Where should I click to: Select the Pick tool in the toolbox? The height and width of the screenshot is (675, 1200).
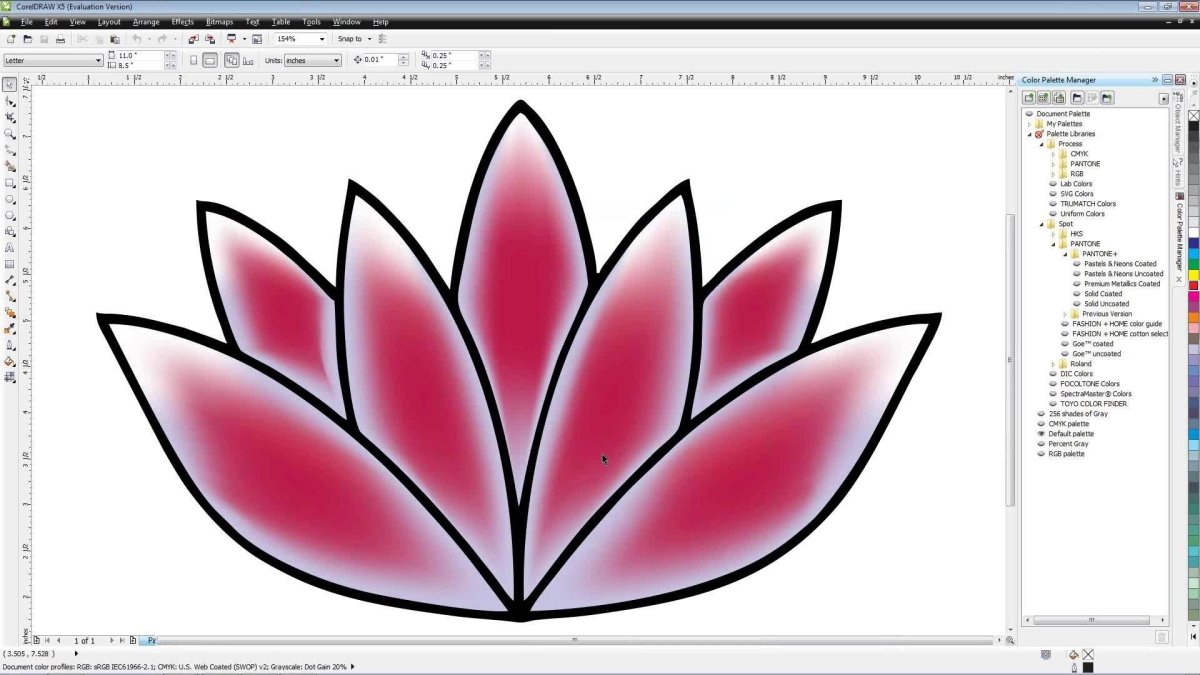pyautogui.click(x=10, y=85)
